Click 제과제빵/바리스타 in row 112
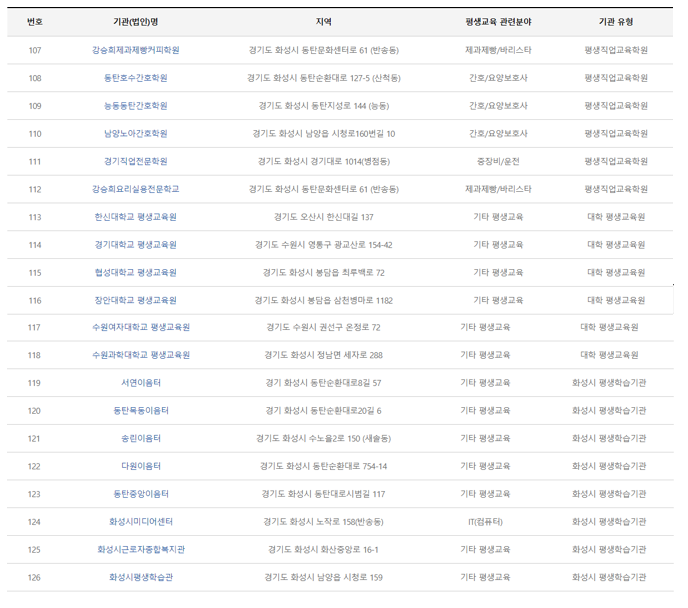The image size is (688, 608). click(498, 189)
